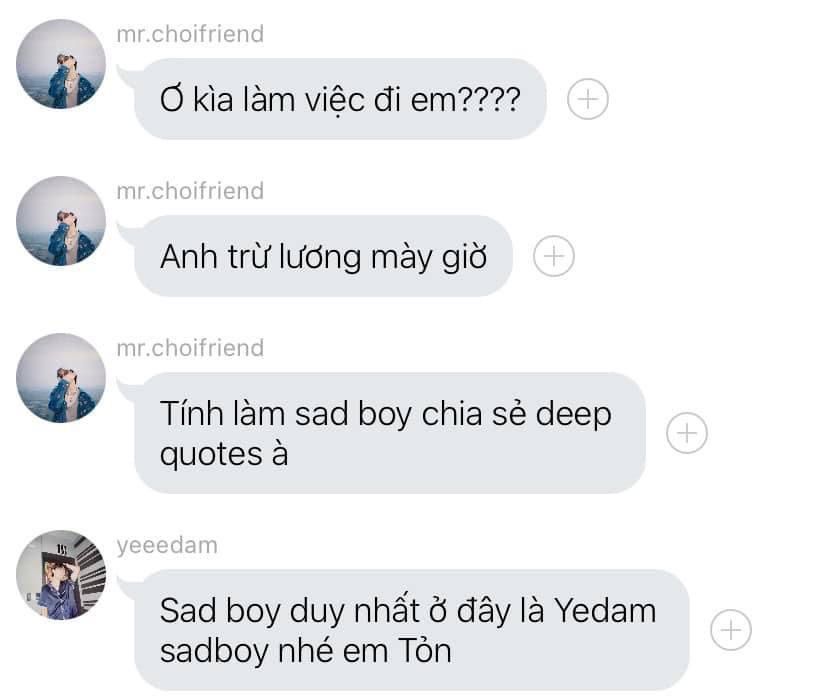
Task: Click the mr.choifriend username above 'Anh trừ lương mày giờ'
Action: tap(190, 191)
